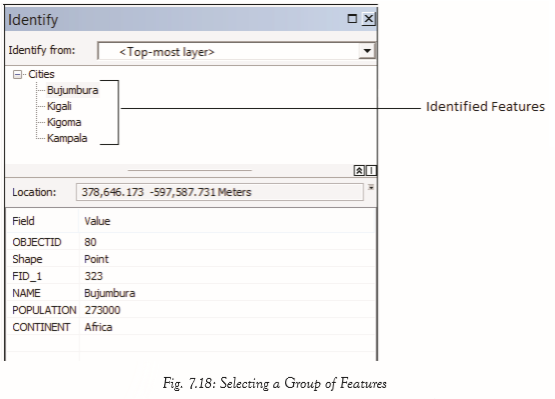Click the OBJECTID value 80
This screenshot has width=555, height=399.
(90, 242)
